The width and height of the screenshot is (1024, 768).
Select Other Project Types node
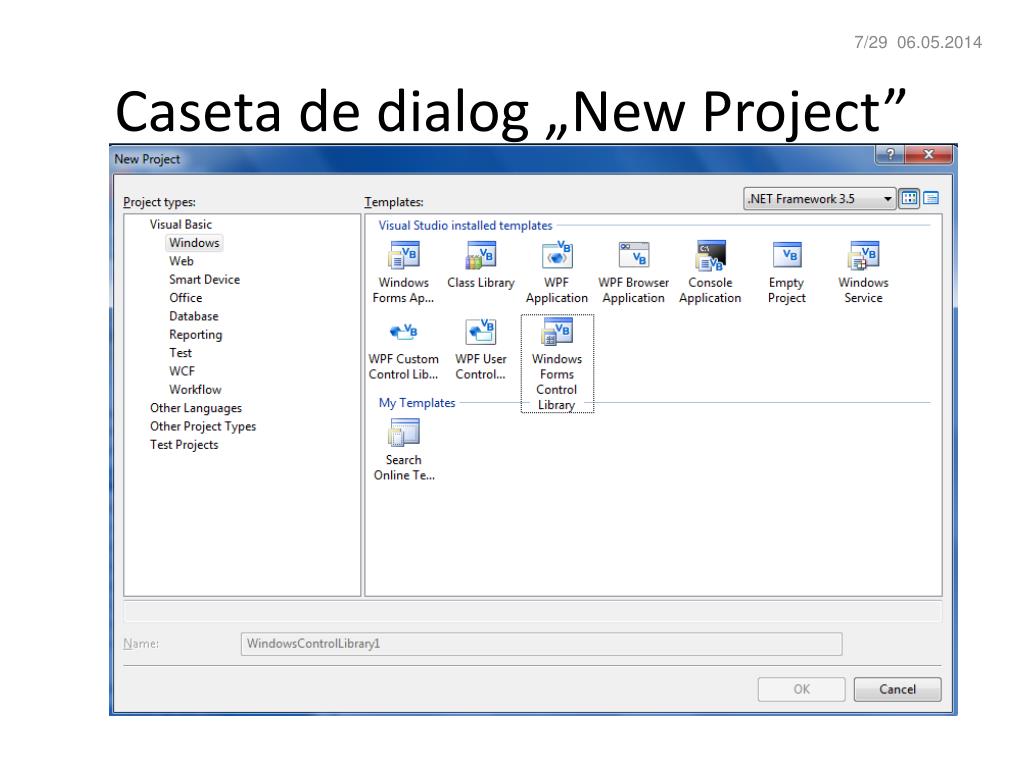pyautogui.click(x=203, y=426)
